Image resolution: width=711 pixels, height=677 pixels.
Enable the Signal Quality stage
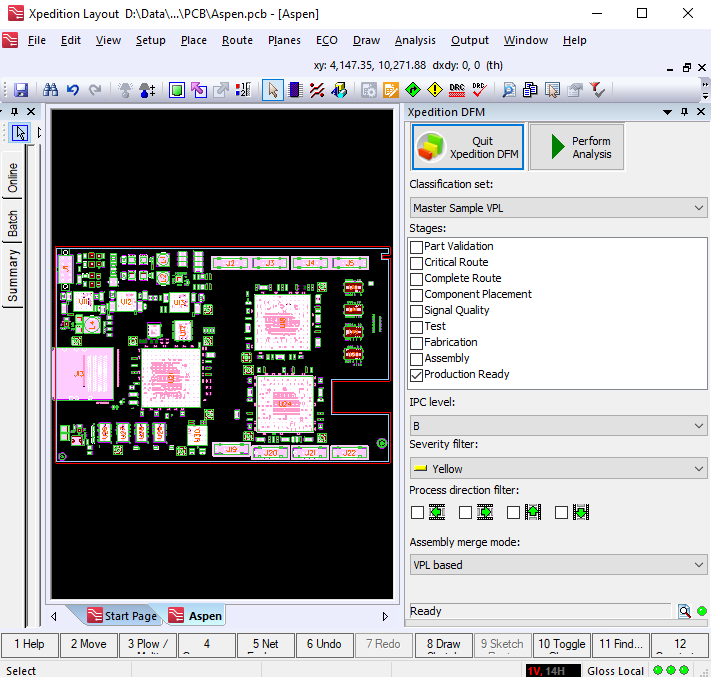[416, 311]
